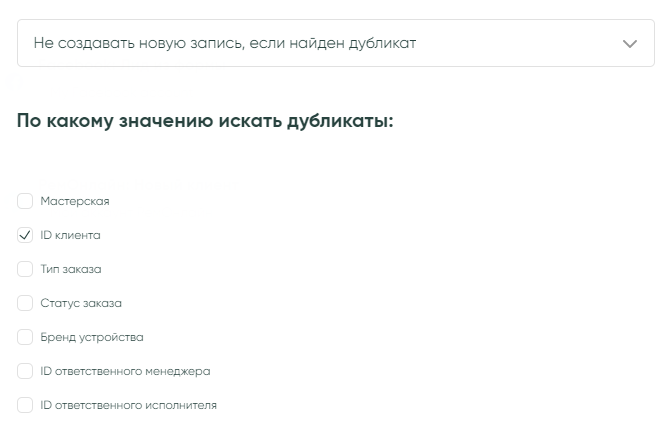This screenshot has width=671, height=428.
Task: Click the Мастерская label text
Action: [x=75, y=201]
